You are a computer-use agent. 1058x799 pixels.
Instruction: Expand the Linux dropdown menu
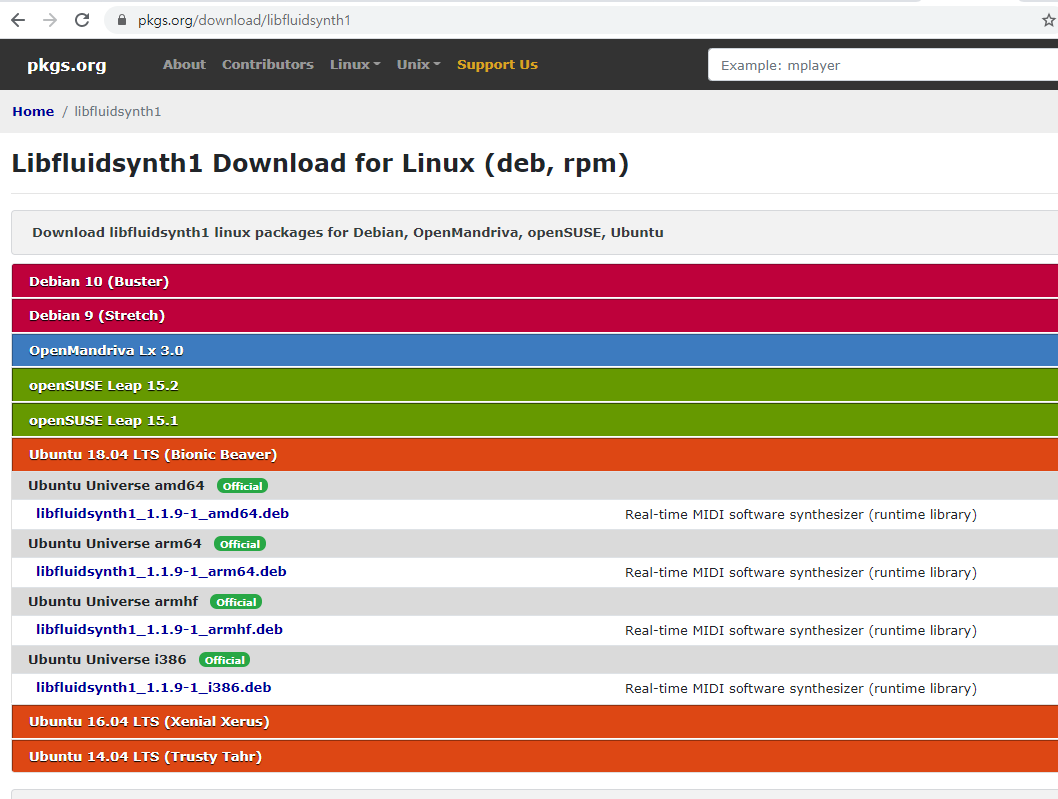pyautogui.click(x=355, y=65)
